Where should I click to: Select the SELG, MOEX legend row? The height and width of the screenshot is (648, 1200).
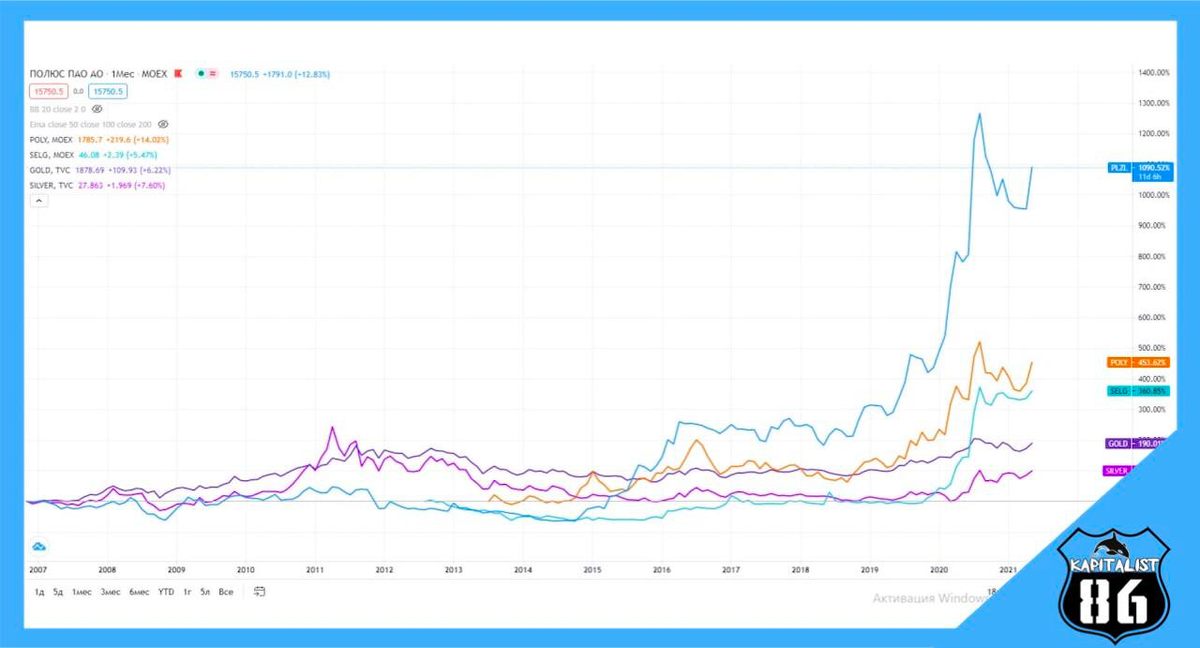click(x=94, y=155)
